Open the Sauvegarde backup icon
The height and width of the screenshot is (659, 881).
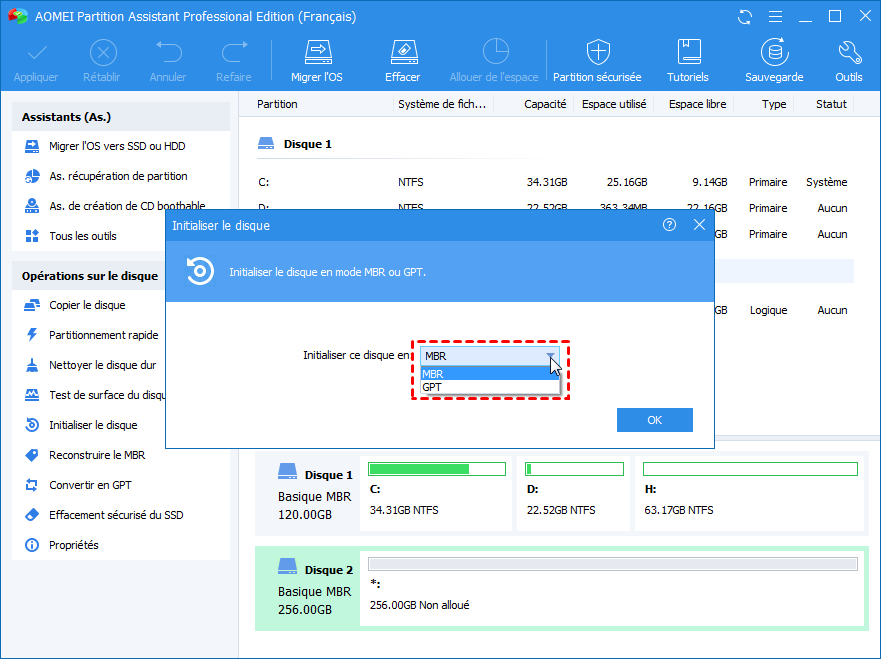coord(775,52)
